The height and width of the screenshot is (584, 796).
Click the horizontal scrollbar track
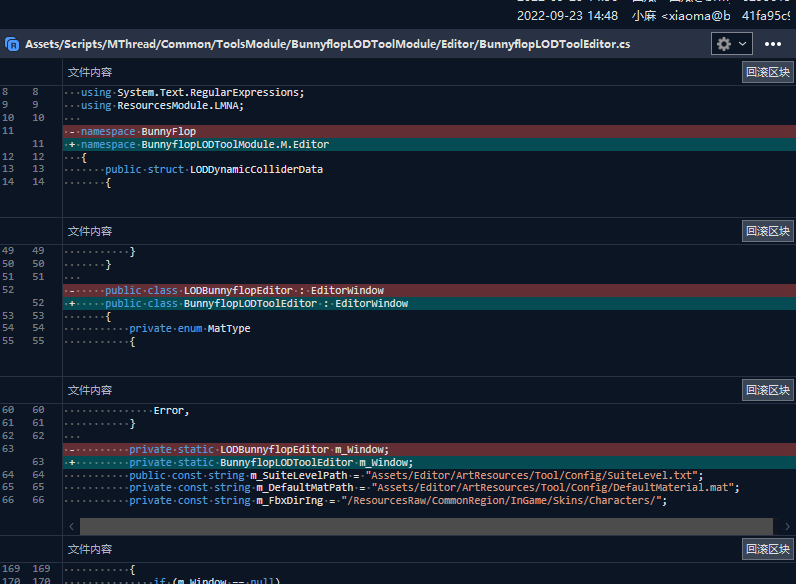[425, 526]
